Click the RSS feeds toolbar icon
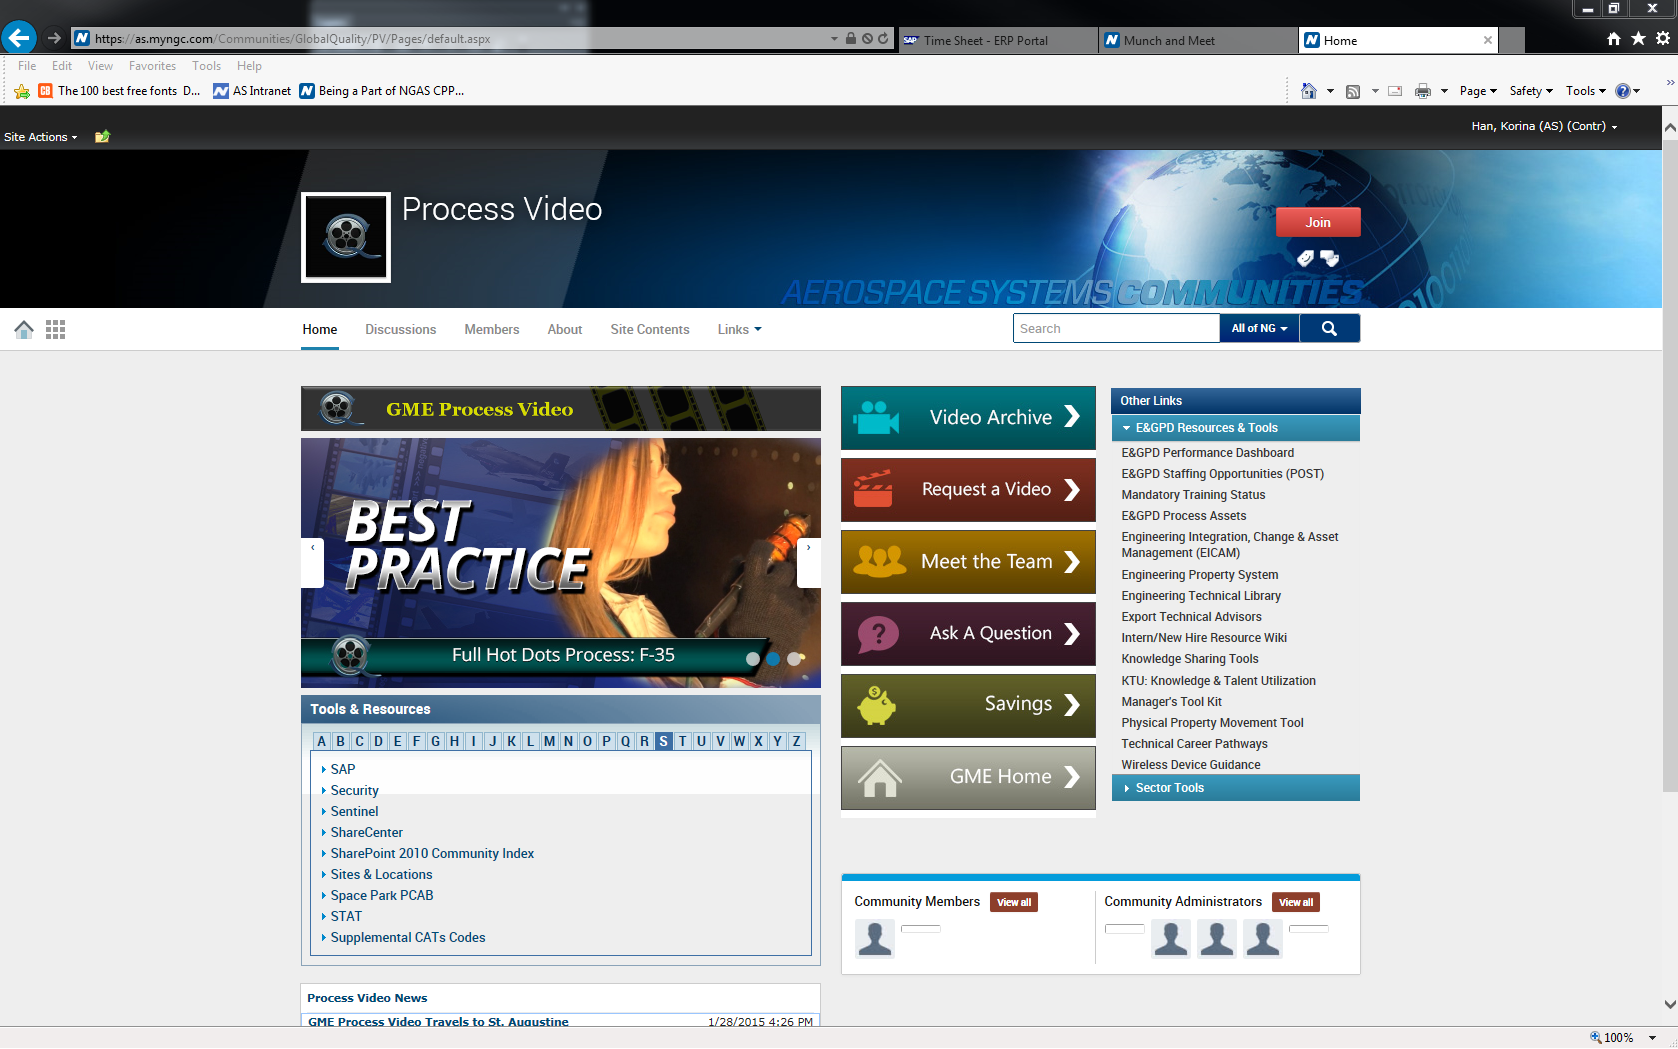Image resolution: width=1678 pixels, height=1049 pixels. [1353, 91]
